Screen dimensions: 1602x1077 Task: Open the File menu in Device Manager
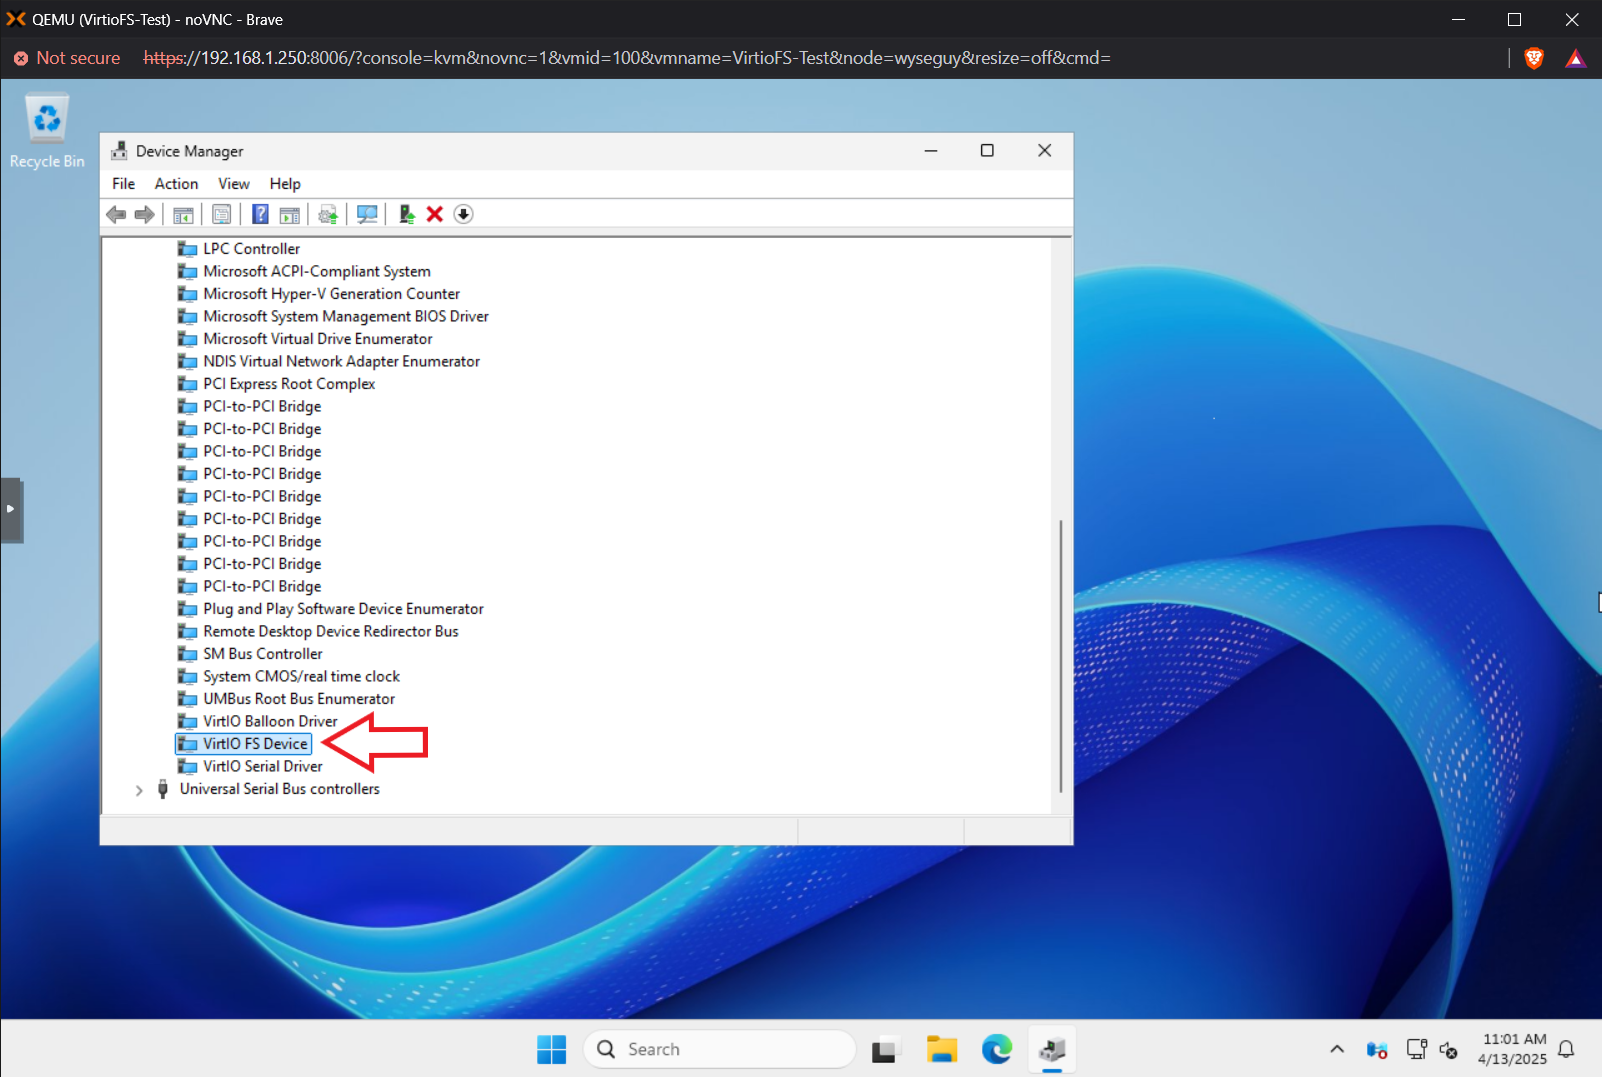124,184
